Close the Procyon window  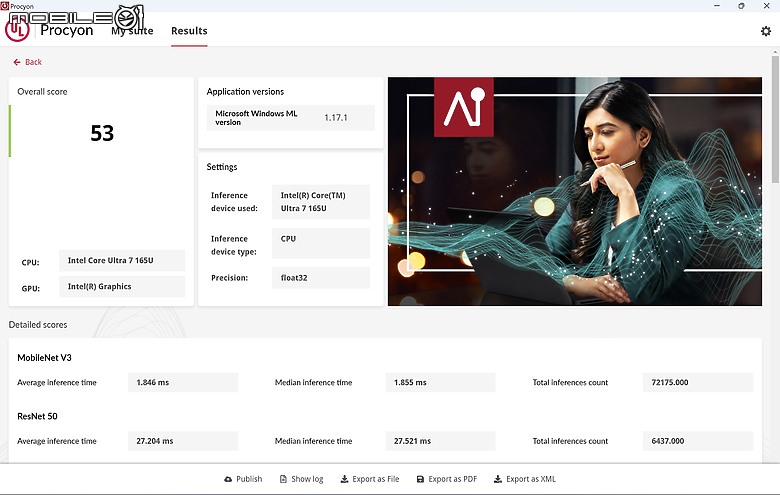click(767, 6)
